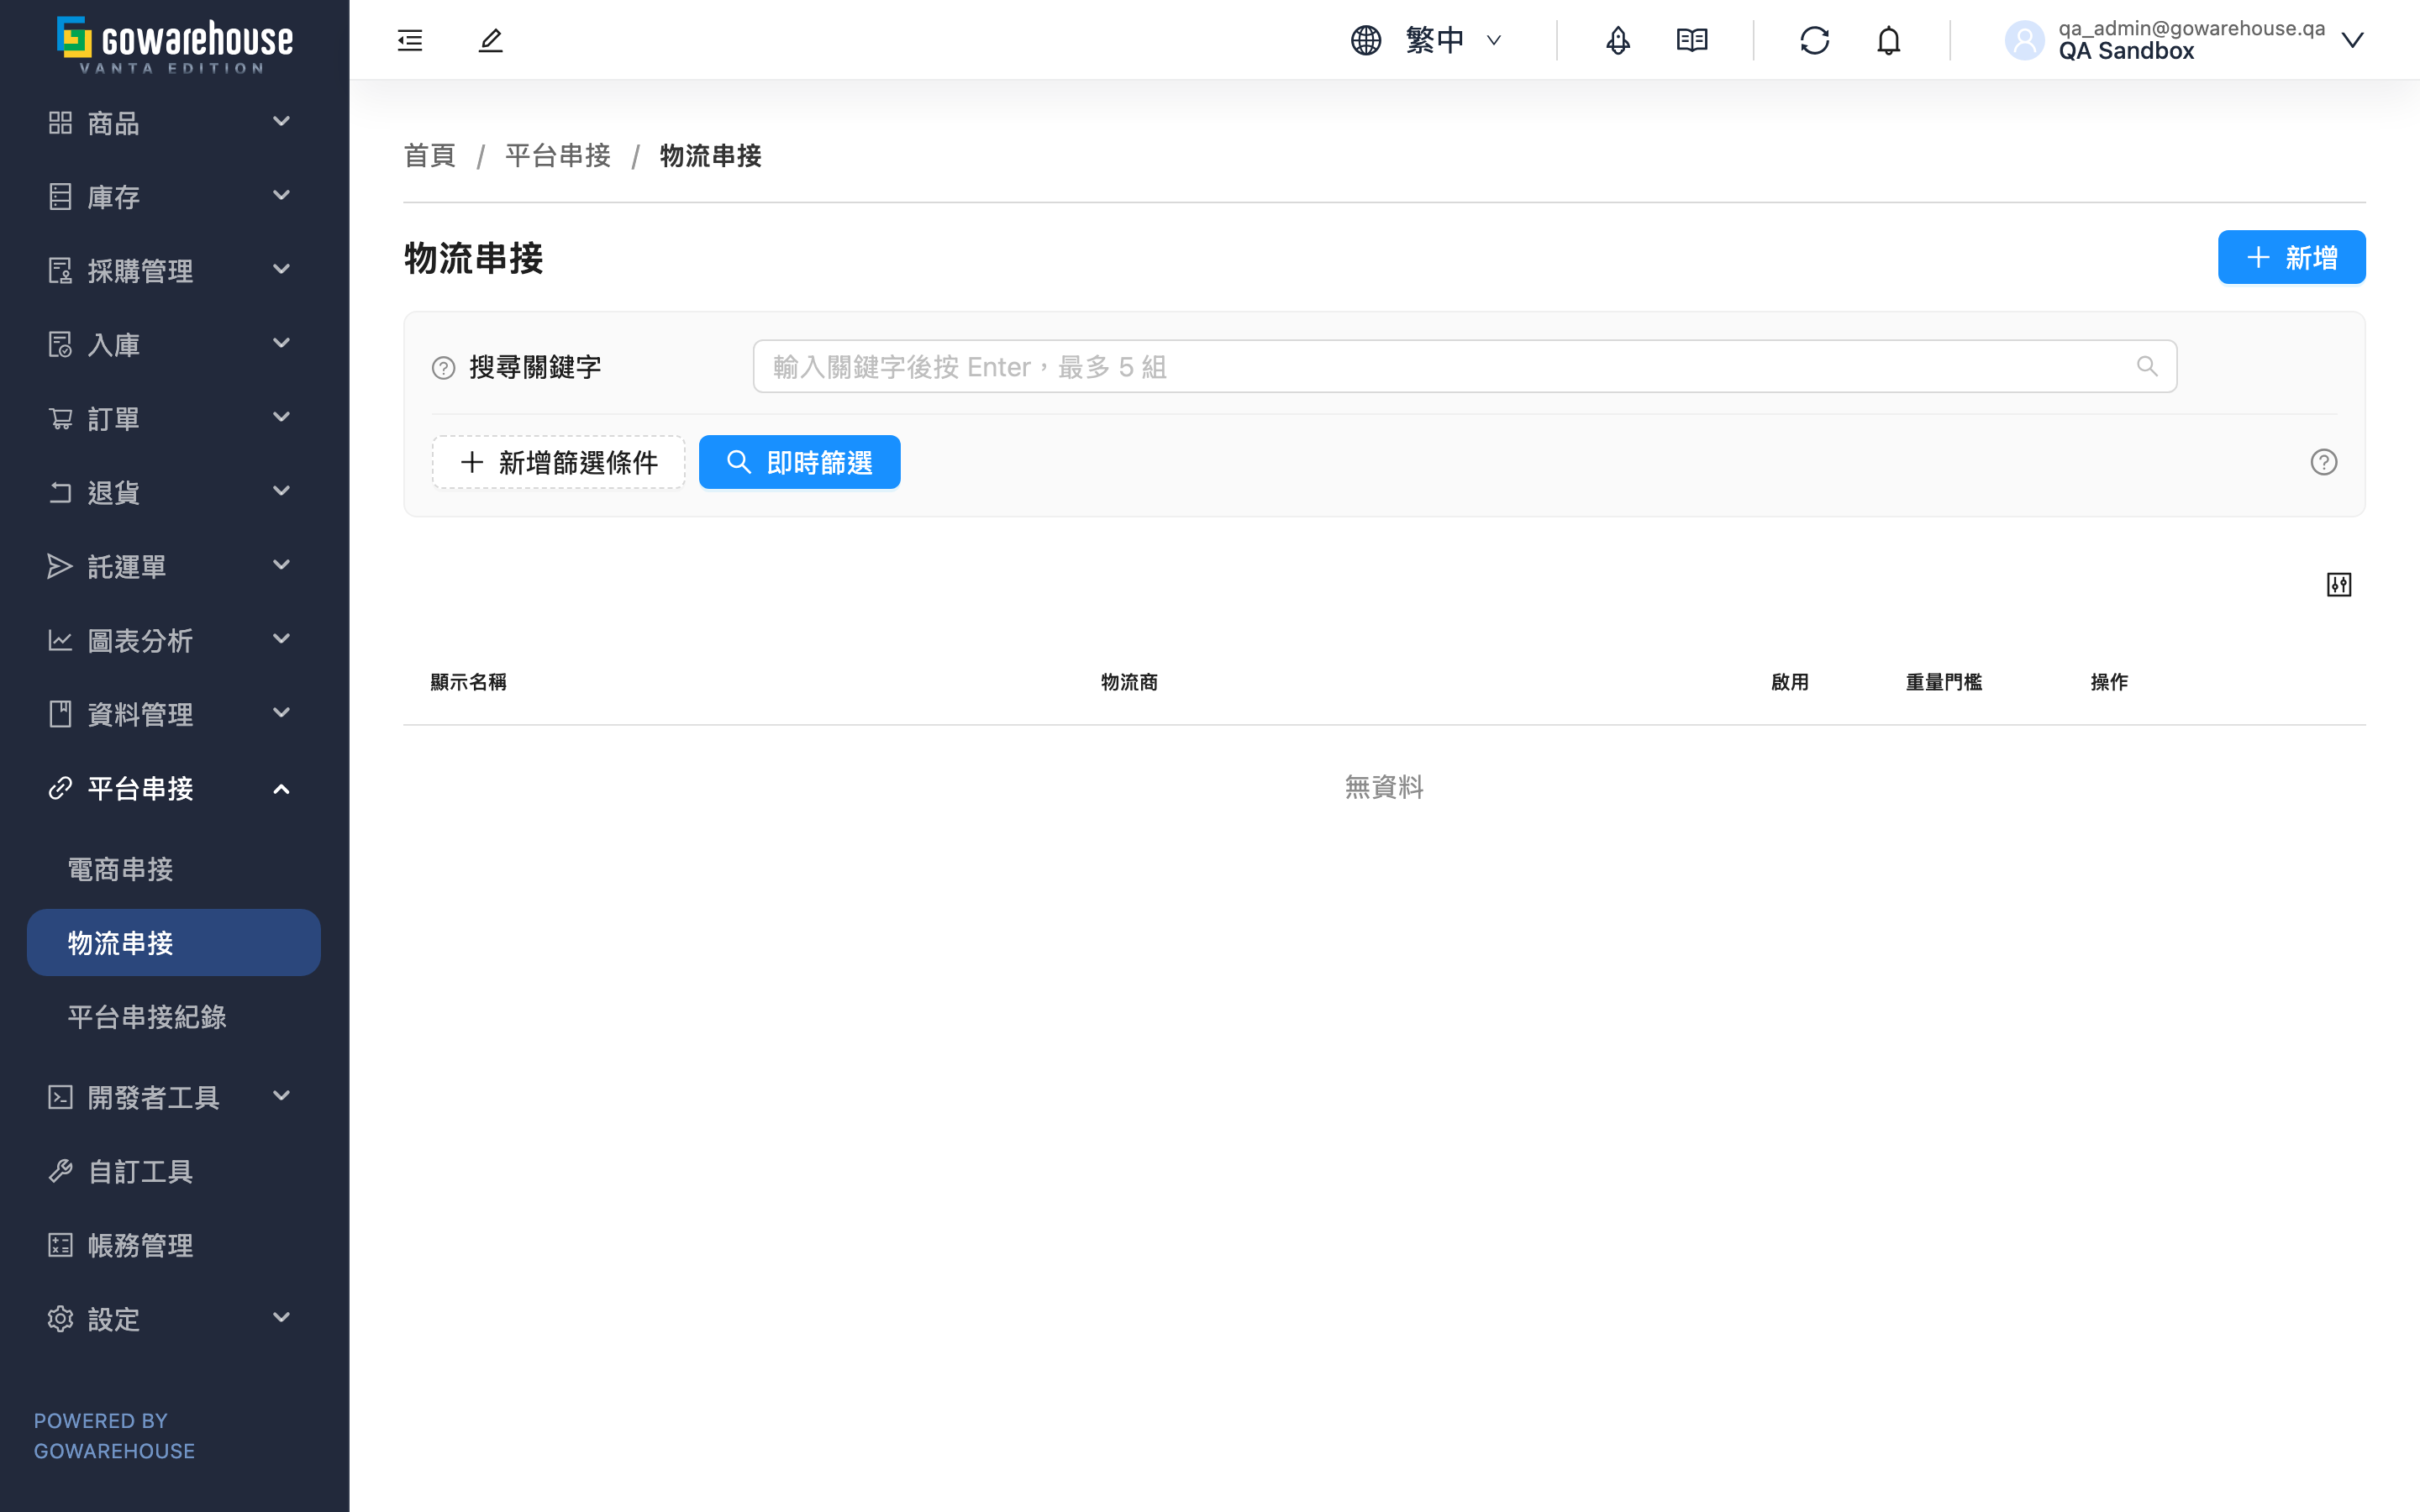Open the QA Sandbox account dropdown arrow

2353,40
